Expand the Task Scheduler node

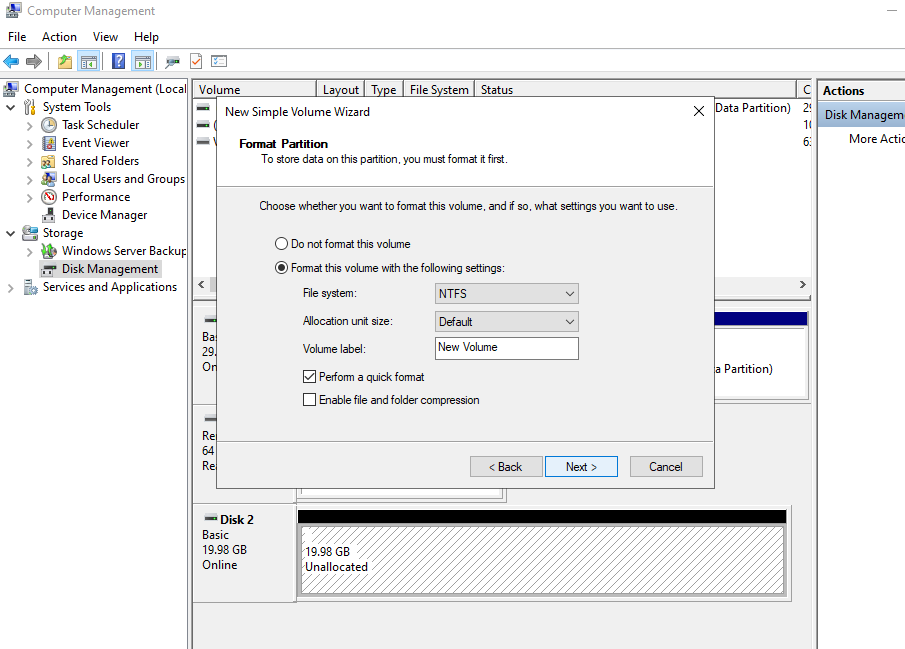point(29,125)
